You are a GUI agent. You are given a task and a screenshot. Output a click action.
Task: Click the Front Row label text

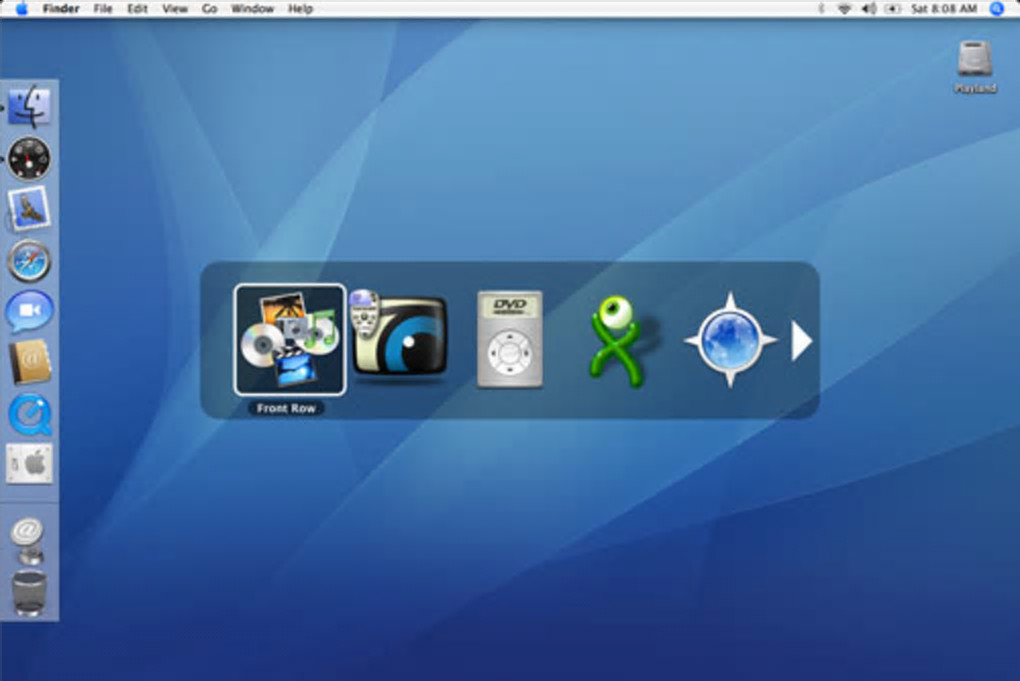pyautogui.click(x=286, y=408)
